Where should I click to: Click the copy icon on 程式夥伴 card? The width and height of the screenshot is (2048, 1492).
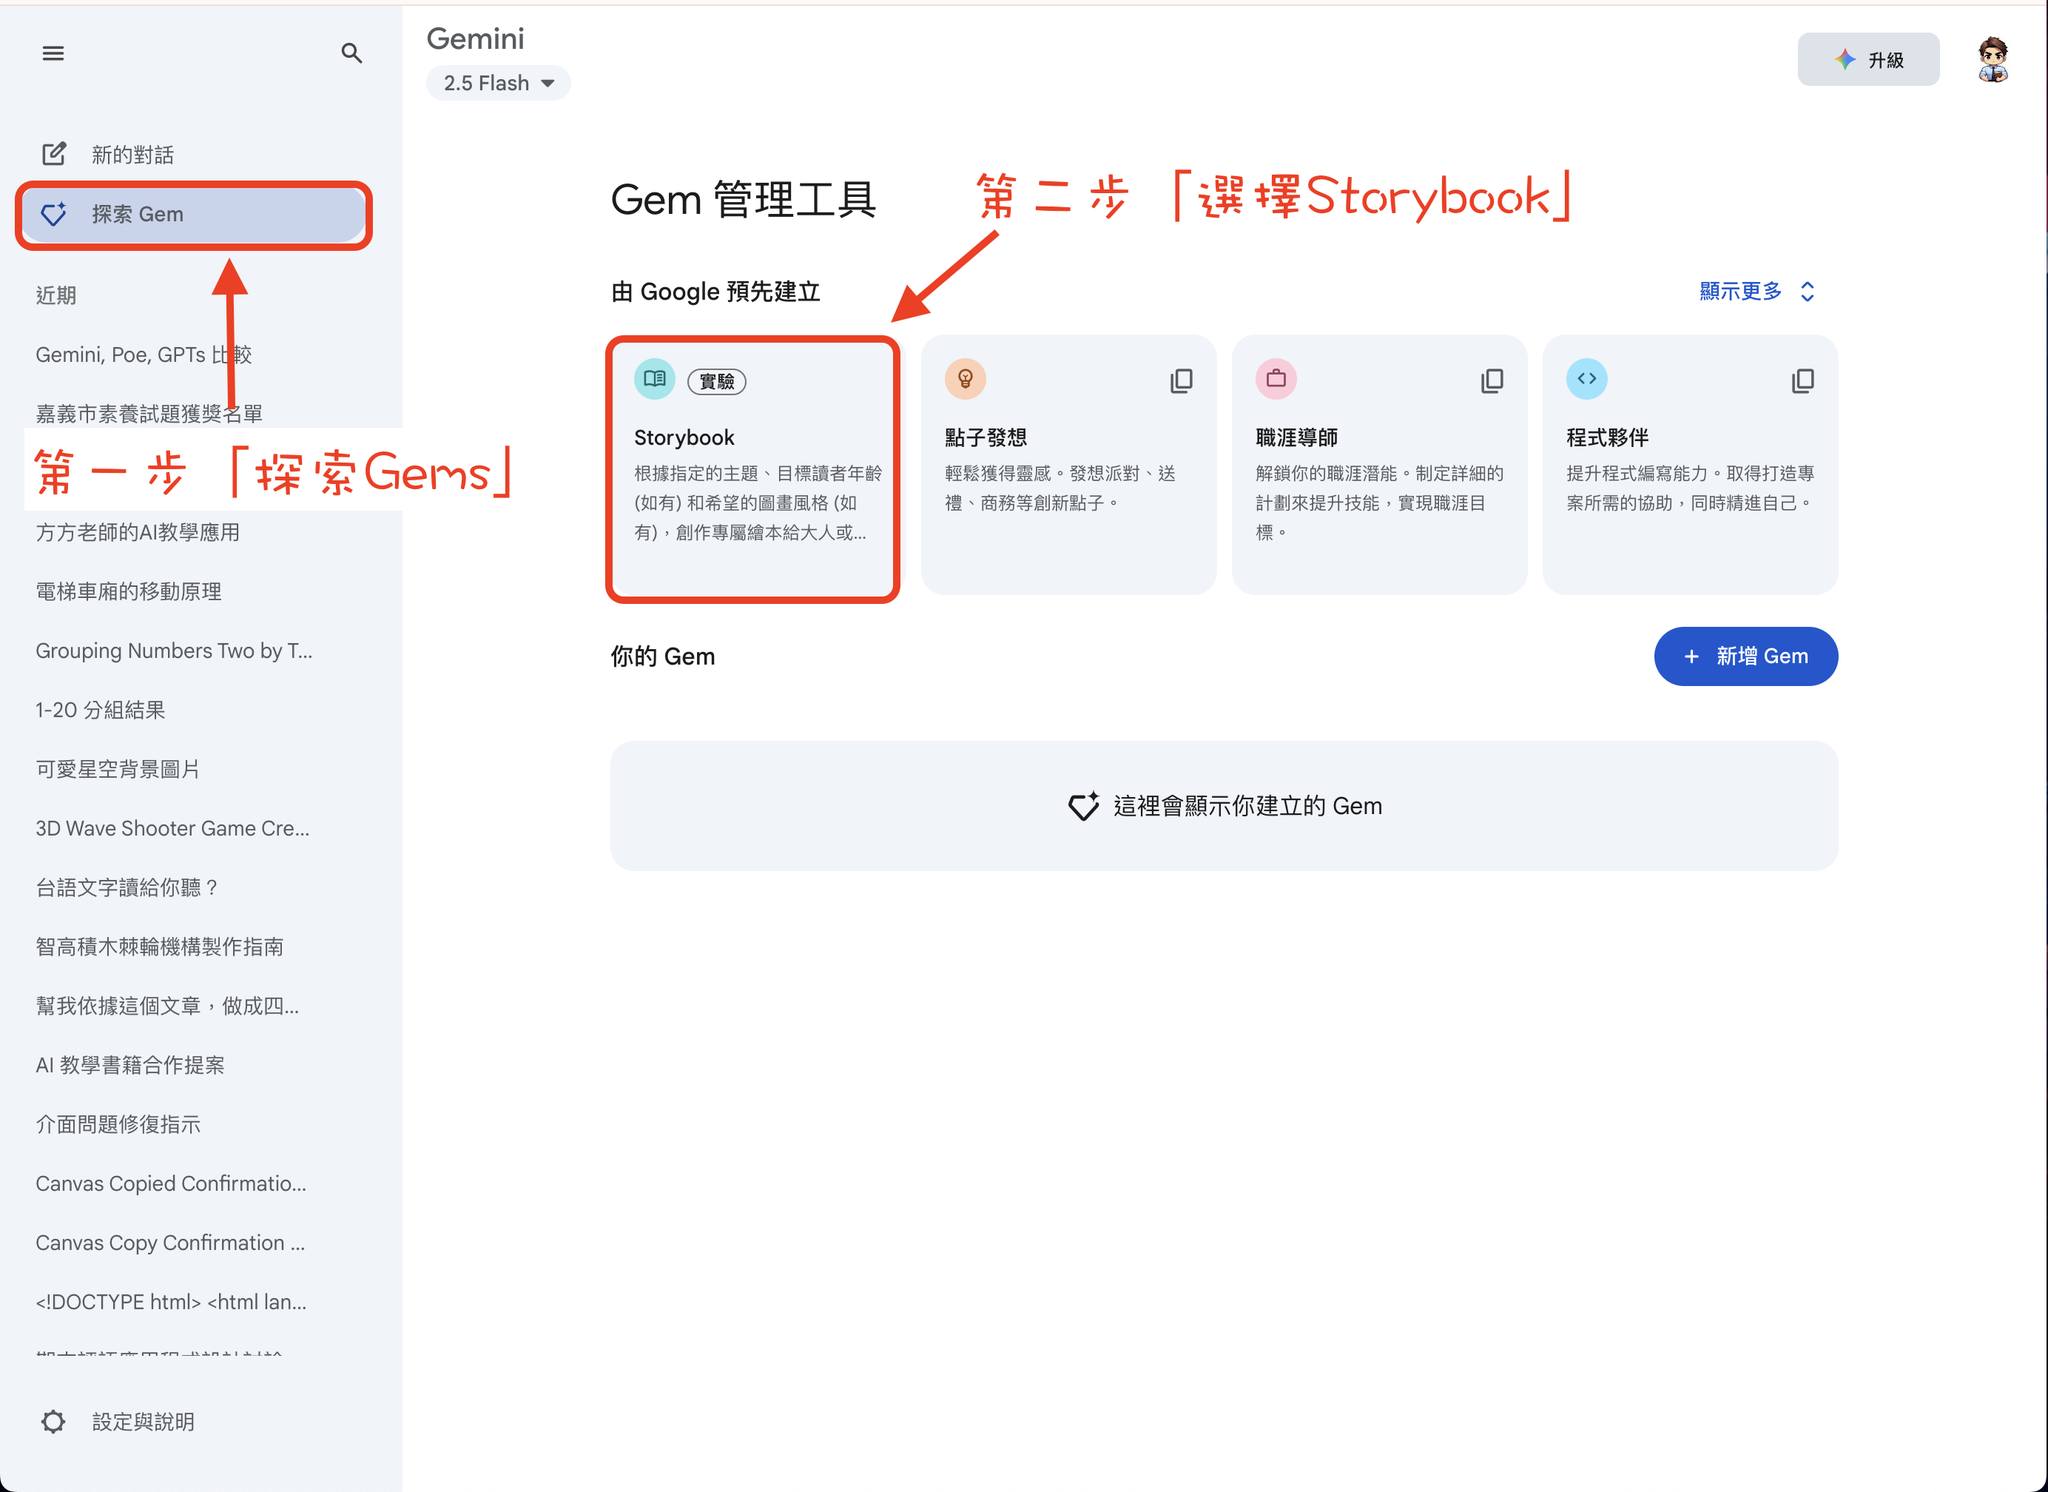[1802, 381]
